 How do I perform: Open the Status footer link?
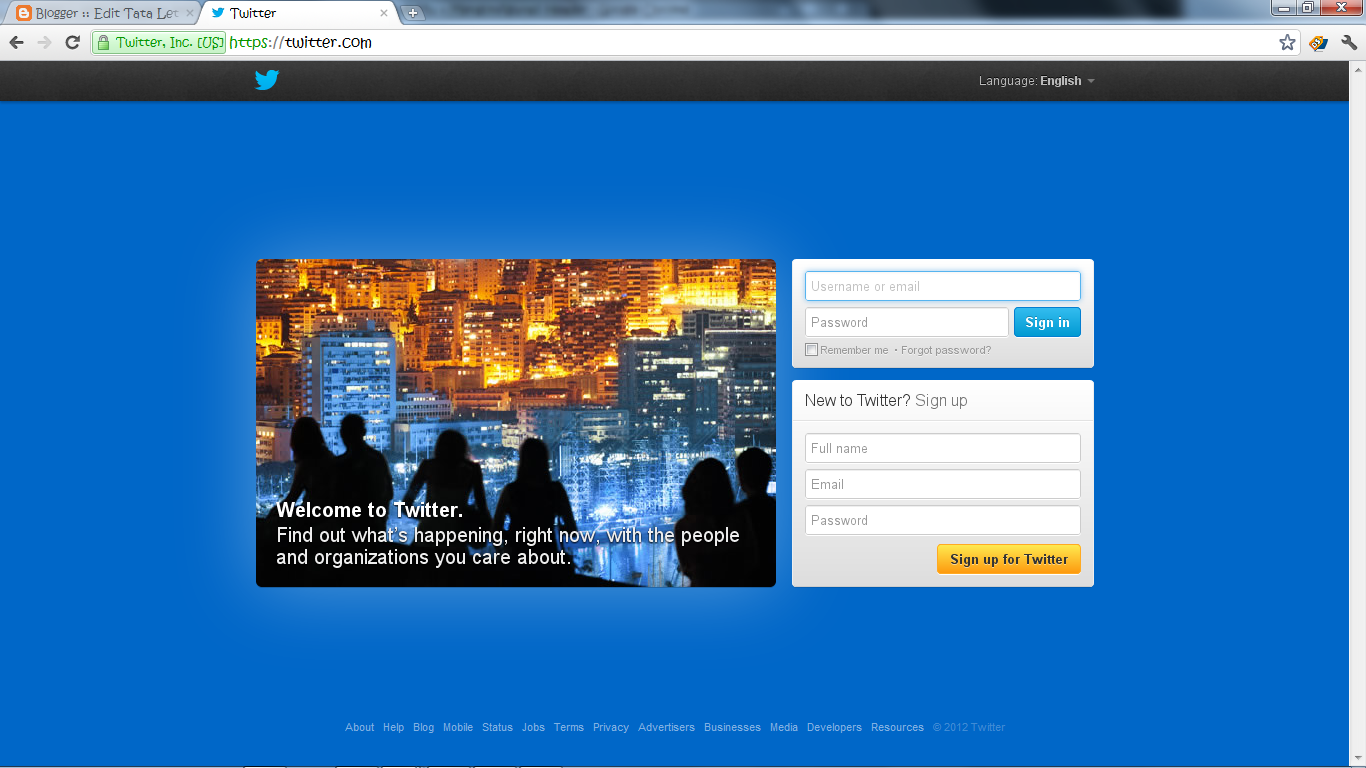pos(497,727)
